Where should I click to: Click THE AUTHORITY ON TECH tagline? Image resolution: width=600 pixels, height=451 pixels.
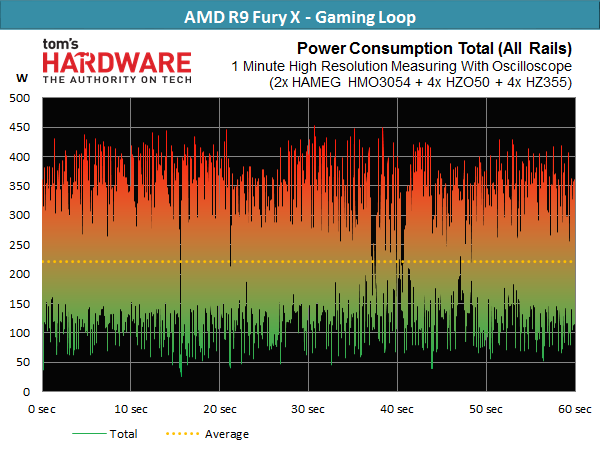coord(117,80)
